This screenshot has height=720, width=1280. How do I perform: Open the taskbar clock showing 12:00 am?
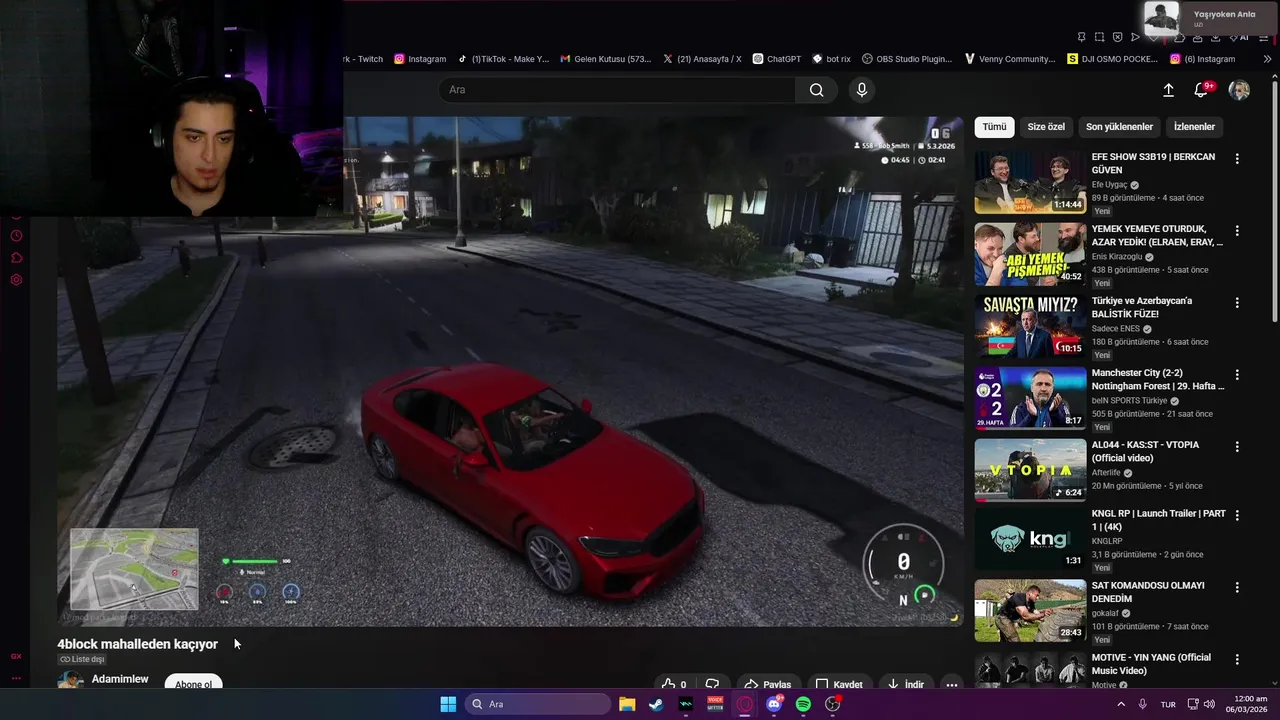(1248, 704)
